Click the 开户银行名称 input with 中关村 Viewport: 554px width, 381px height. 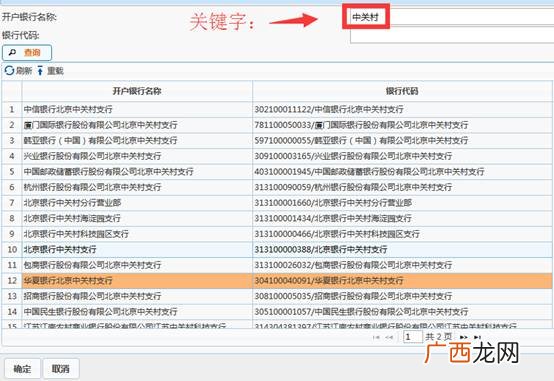coord(452,17)
